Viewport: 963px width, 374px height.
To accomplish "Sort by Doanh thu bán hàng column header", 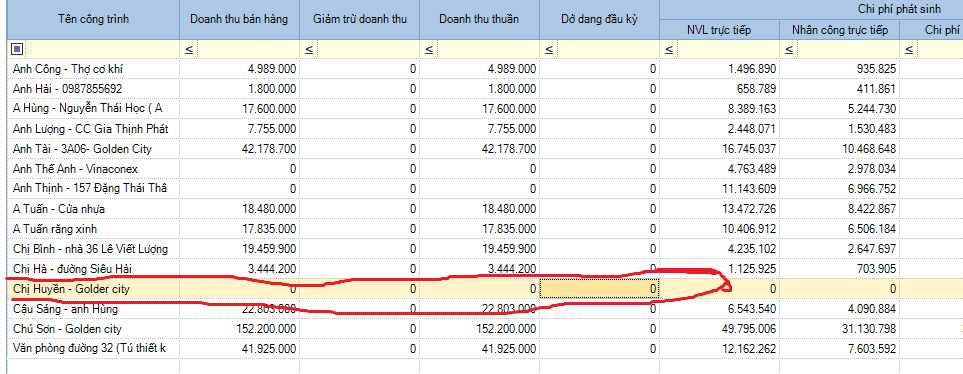I will point(239,19).
